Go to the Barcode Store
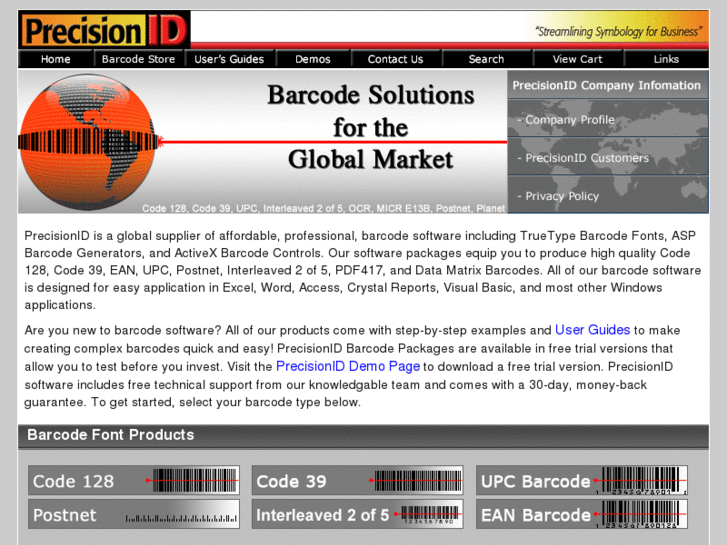Viewport: 727px width, 545px height. tap(139, 59)
